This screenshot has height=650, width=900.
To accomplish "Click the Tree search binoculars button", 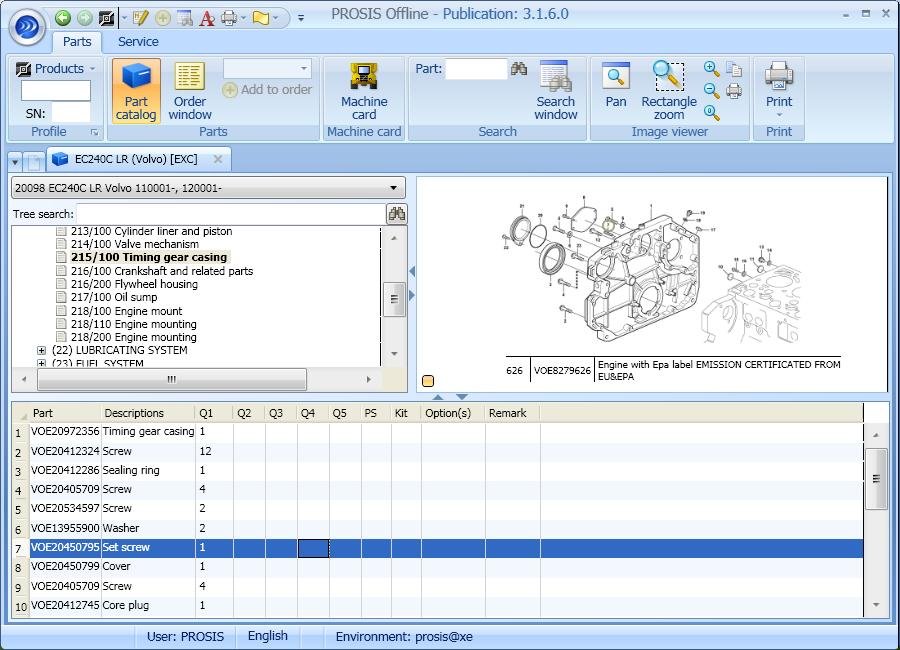I will click(x=397, y=214).
